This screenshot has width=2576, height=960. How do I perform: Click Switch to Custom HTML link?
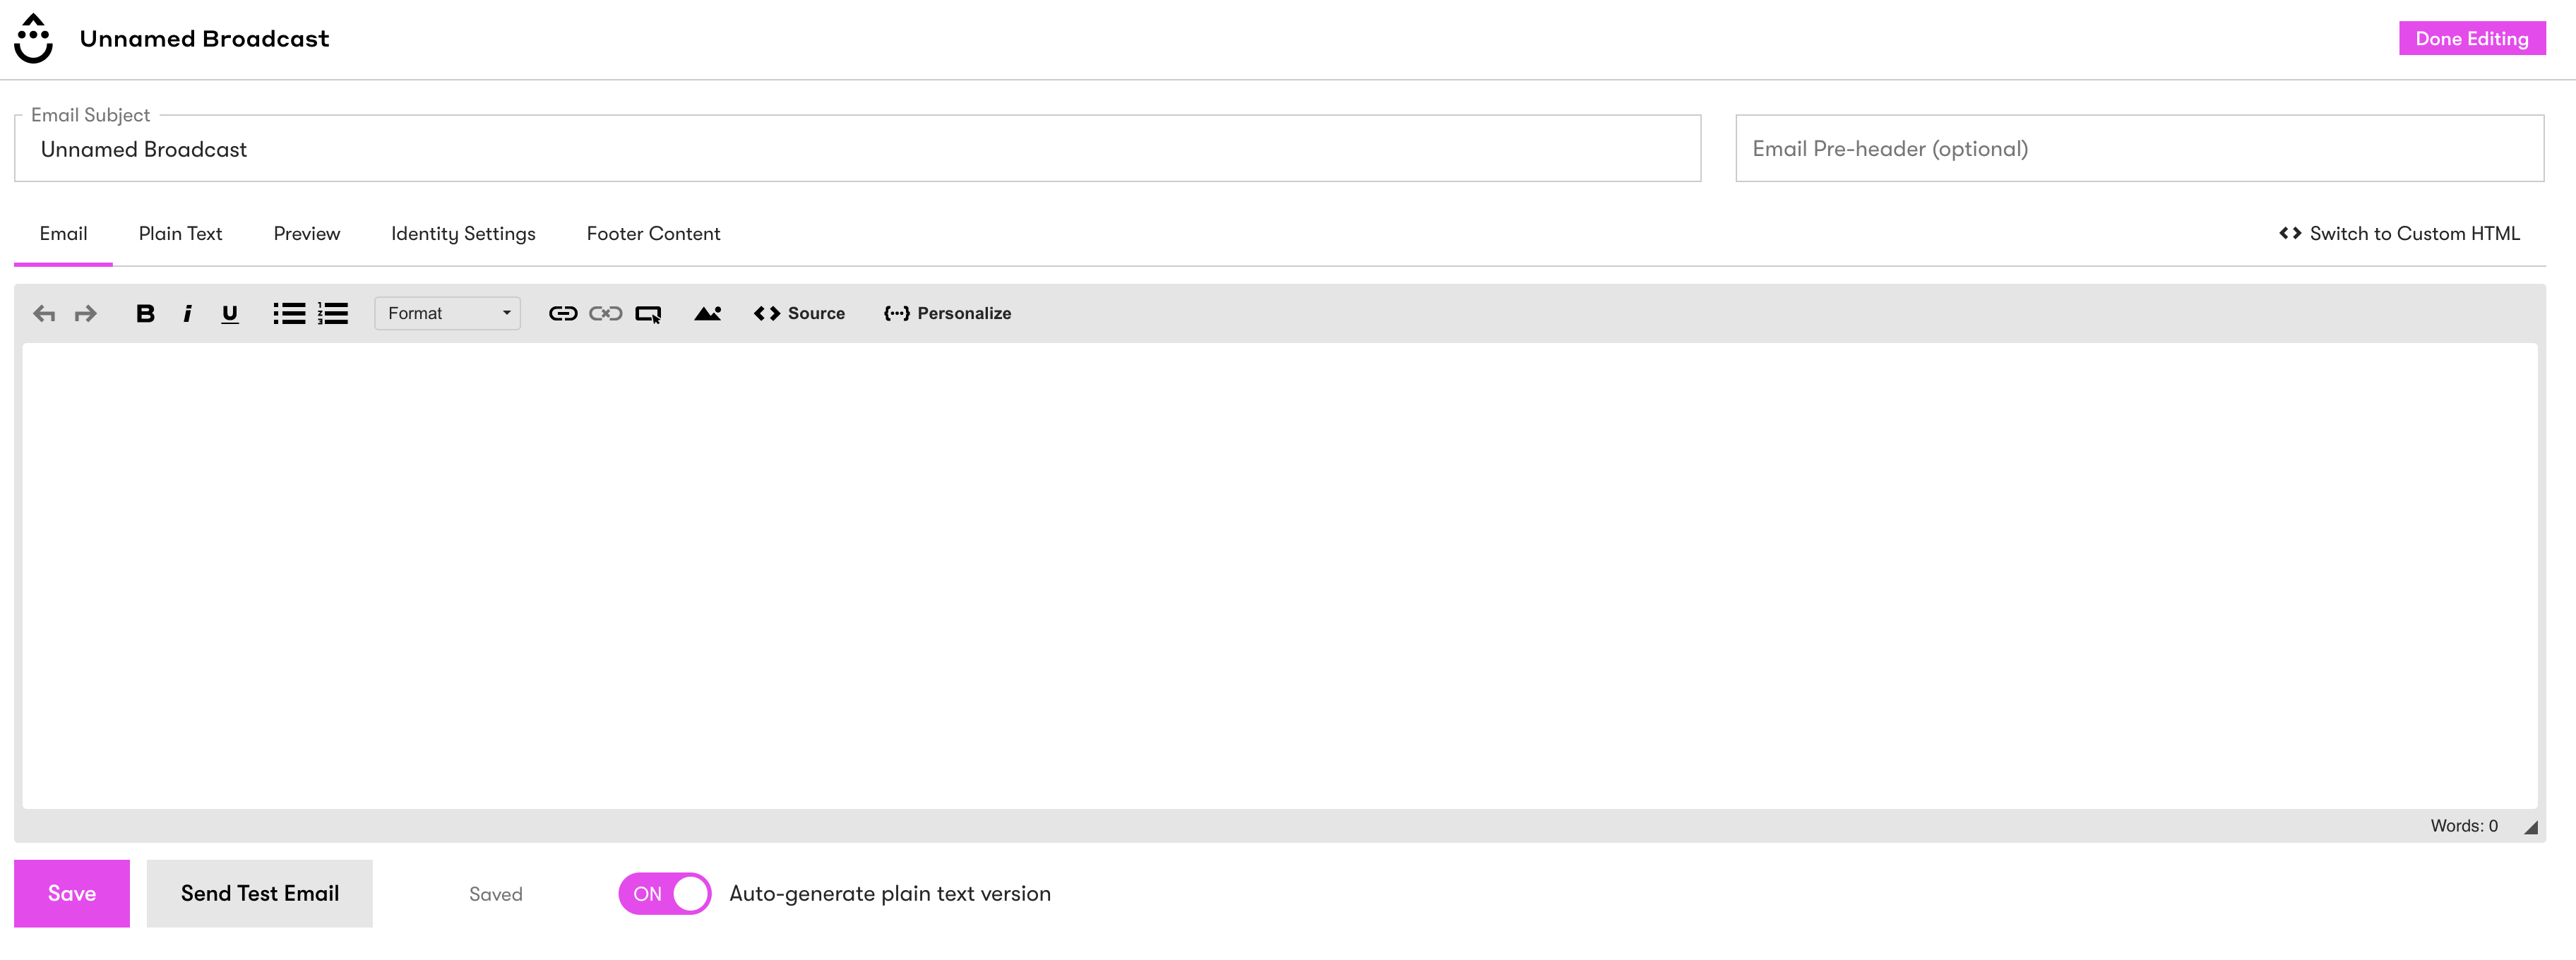(x=2399, y=234)
